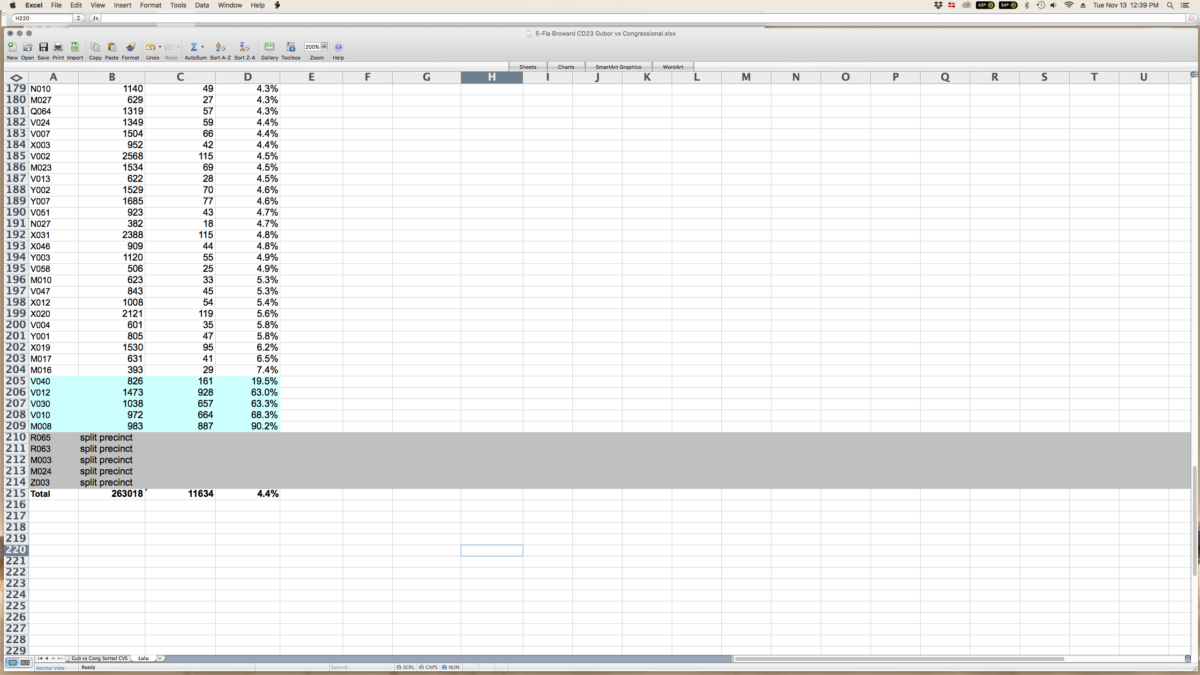Click the SmartArt Graphics tab
The height and width of the screenshot is (675, 1200).
point(618,67)
